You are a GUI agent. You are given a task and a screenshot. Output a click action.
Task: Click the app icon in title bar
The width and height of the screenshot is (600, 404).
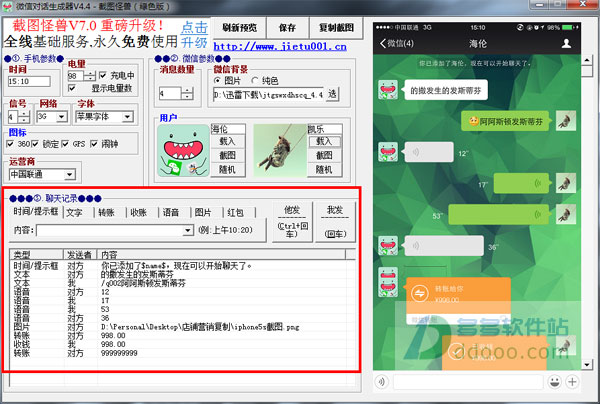coord(7,6)
